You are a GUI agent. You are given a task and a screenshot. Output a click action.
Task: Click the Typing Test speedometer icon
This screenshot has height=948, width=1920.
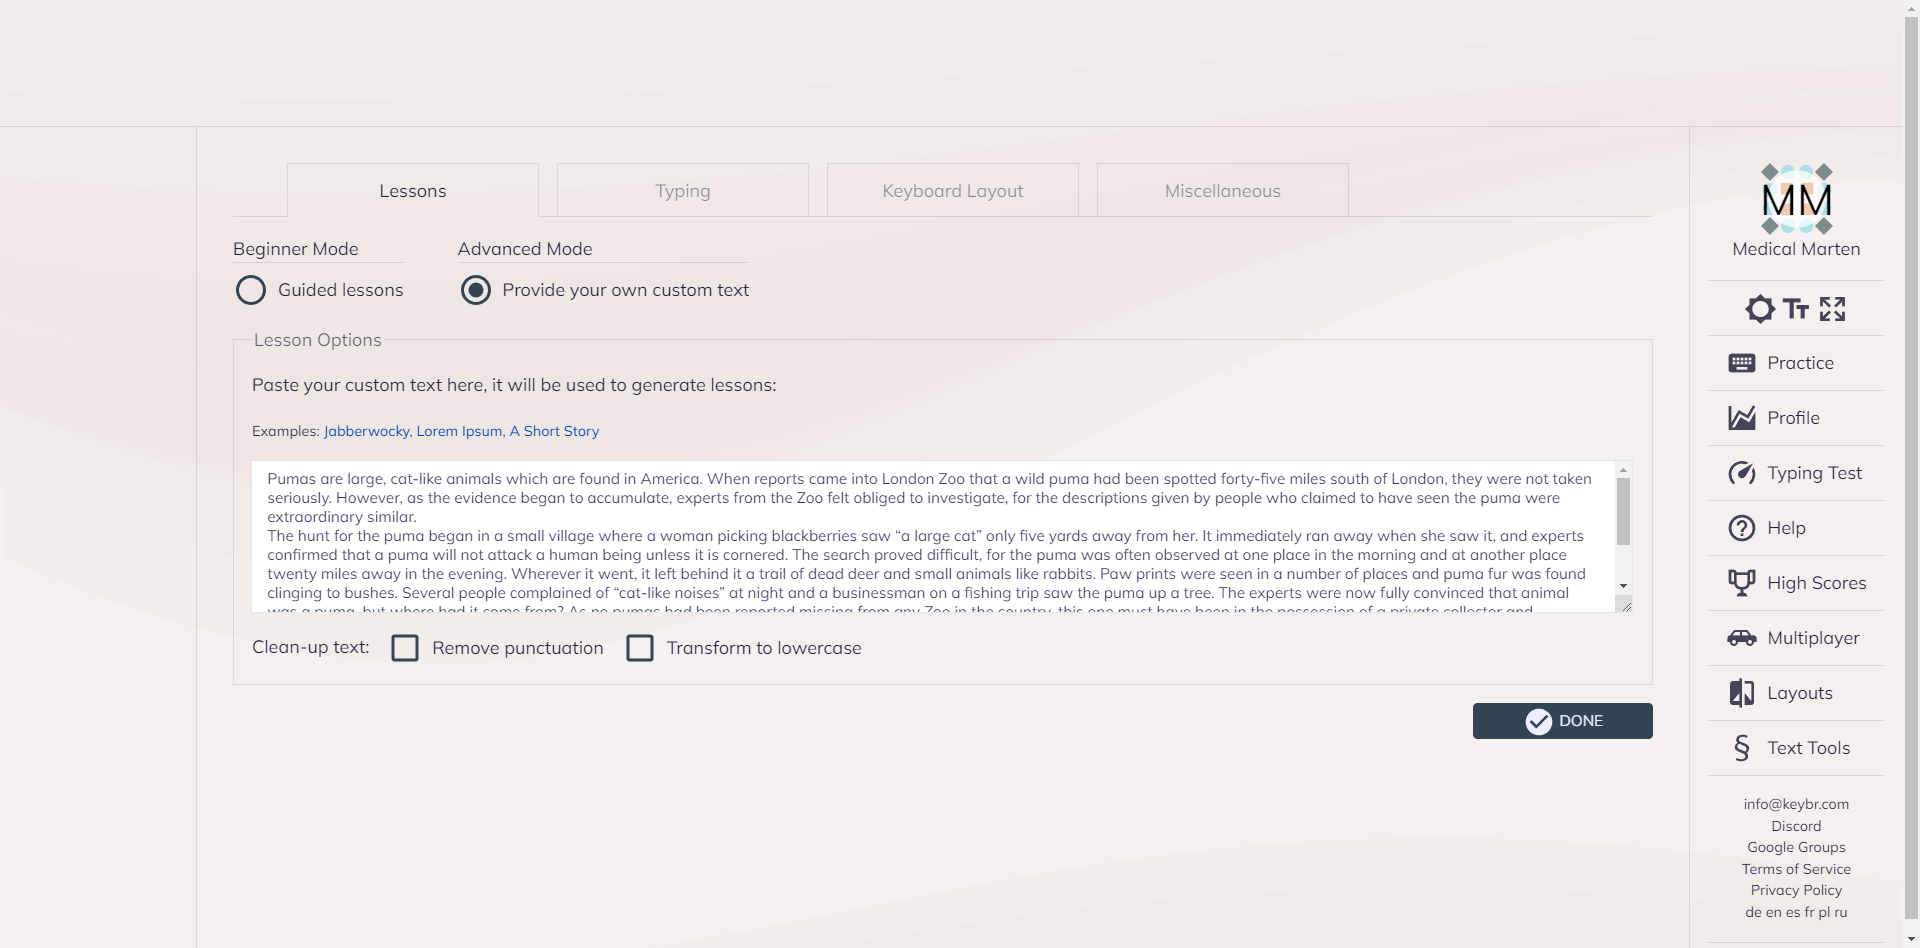tap(1742, 473)
